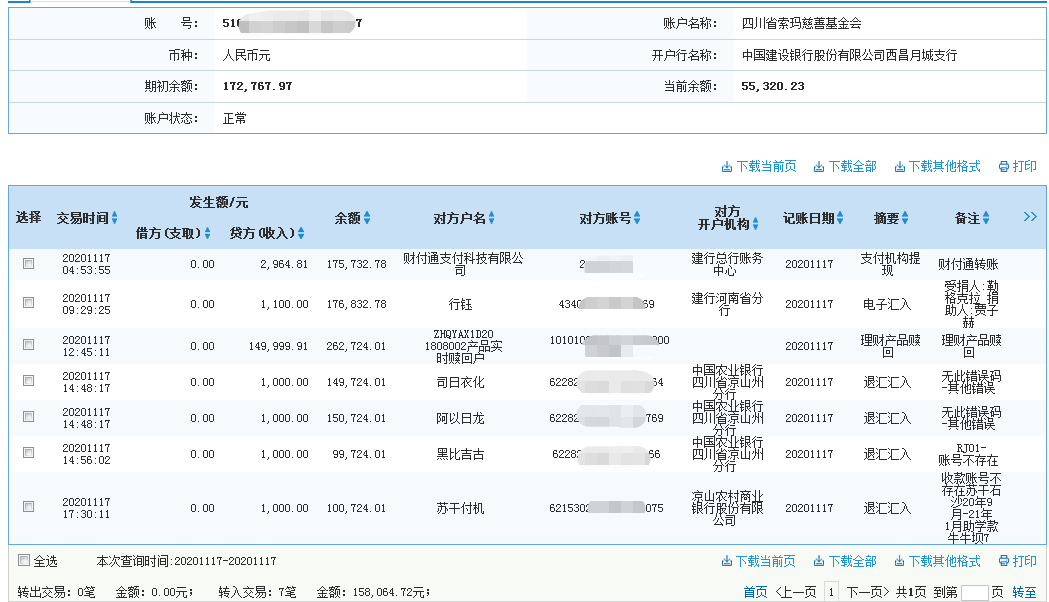Screen dimensions: 1049x602
Task: Click the download all (下载全部) icon
Action: [843, 166]
